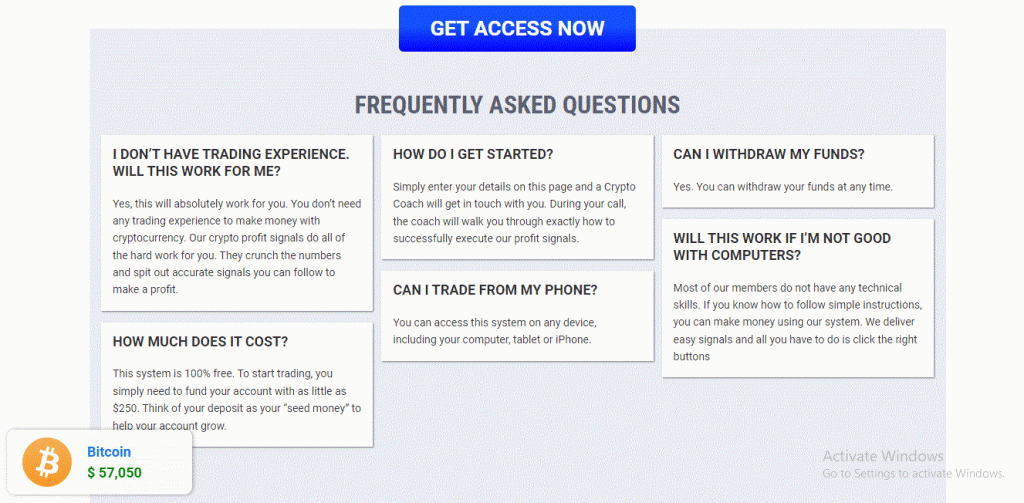The width and height of the screenshot is (1024, 503).
Task: Select the 'How do I get started?' heading
Action: (473, 155)
